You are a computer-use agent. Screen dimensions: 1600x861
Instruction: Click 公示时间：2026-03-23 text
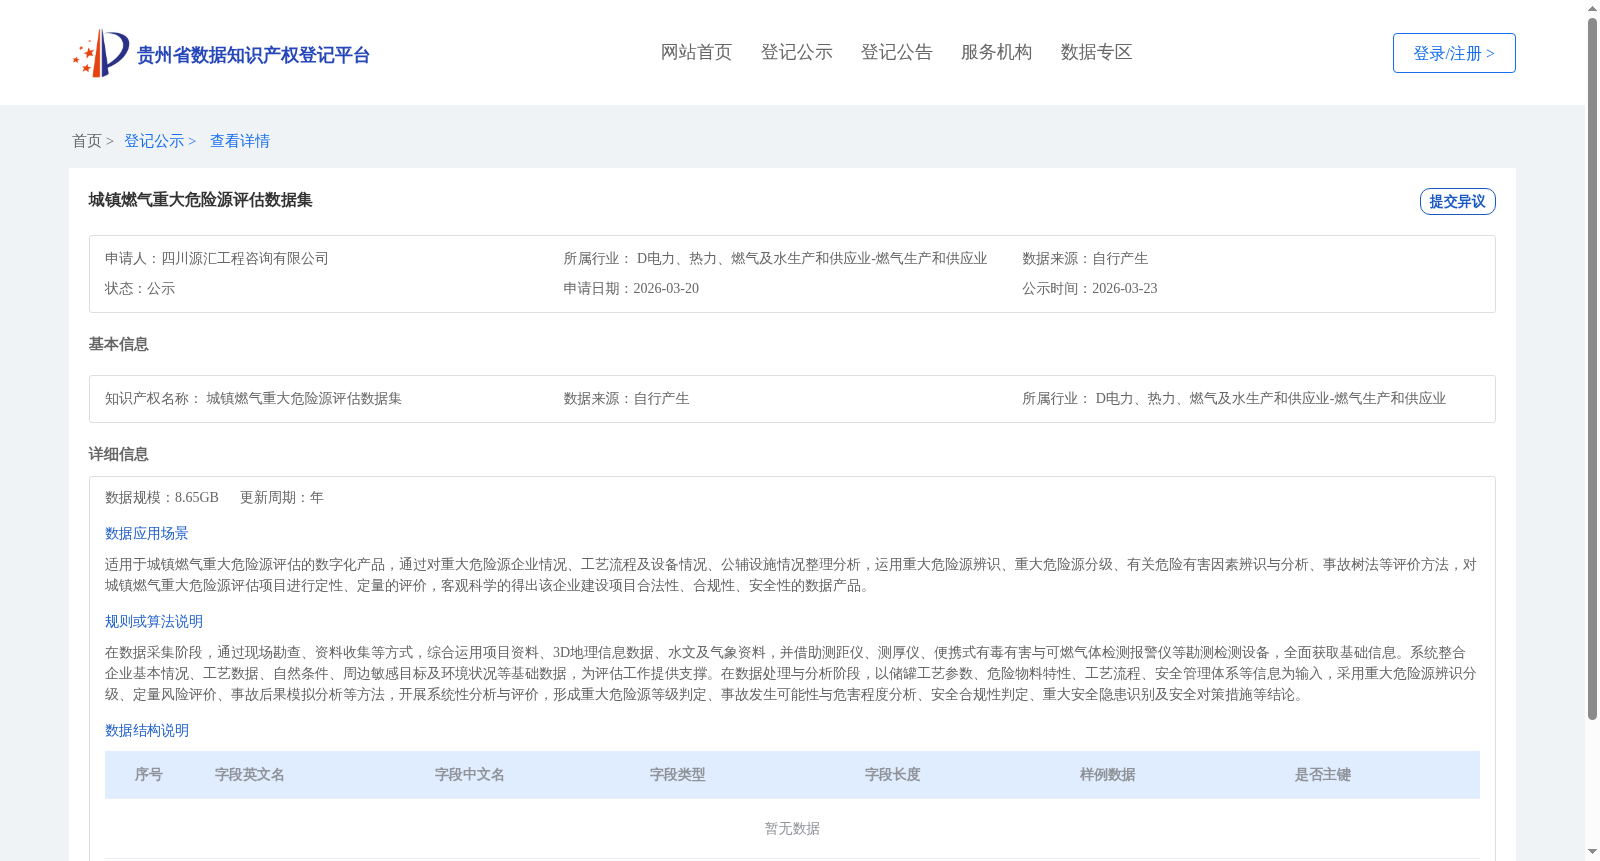pyautogui.click(x=1090, y=288)
